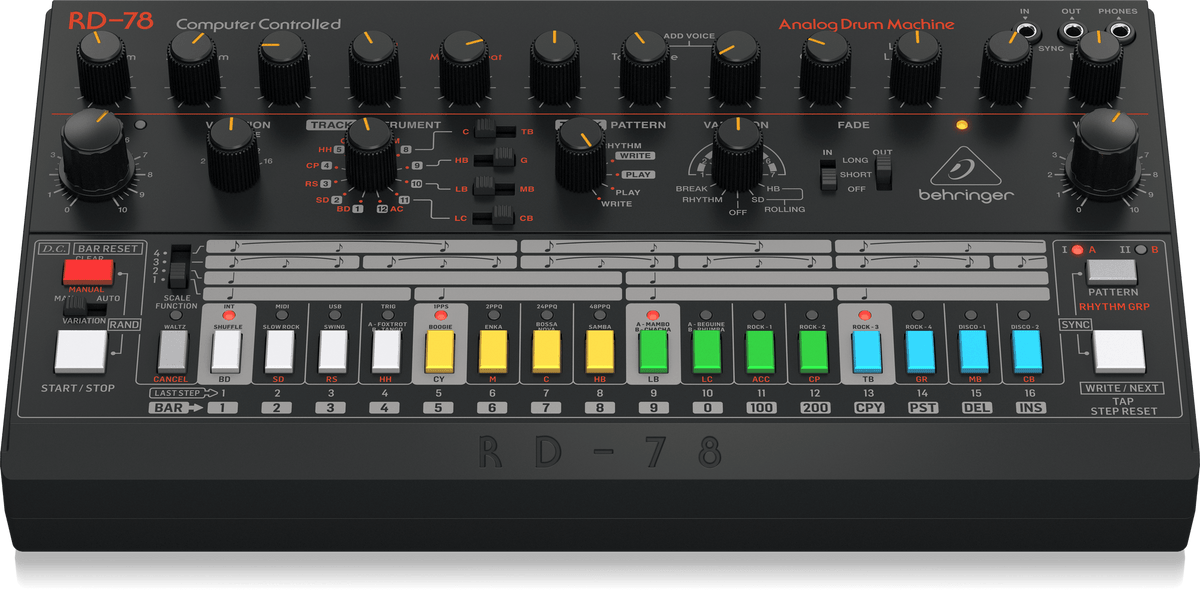
Task: Click the VARIATION break/rolling selector knob
Action: point(737,158)
